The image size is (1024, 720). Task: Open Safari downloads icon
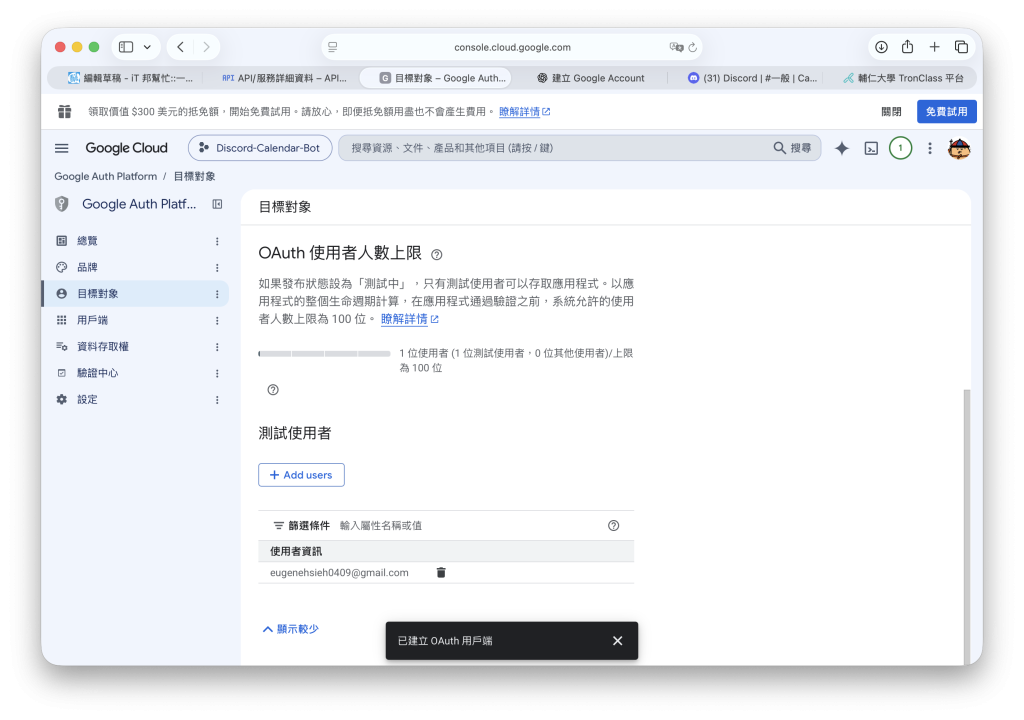(x=881, y=47)
